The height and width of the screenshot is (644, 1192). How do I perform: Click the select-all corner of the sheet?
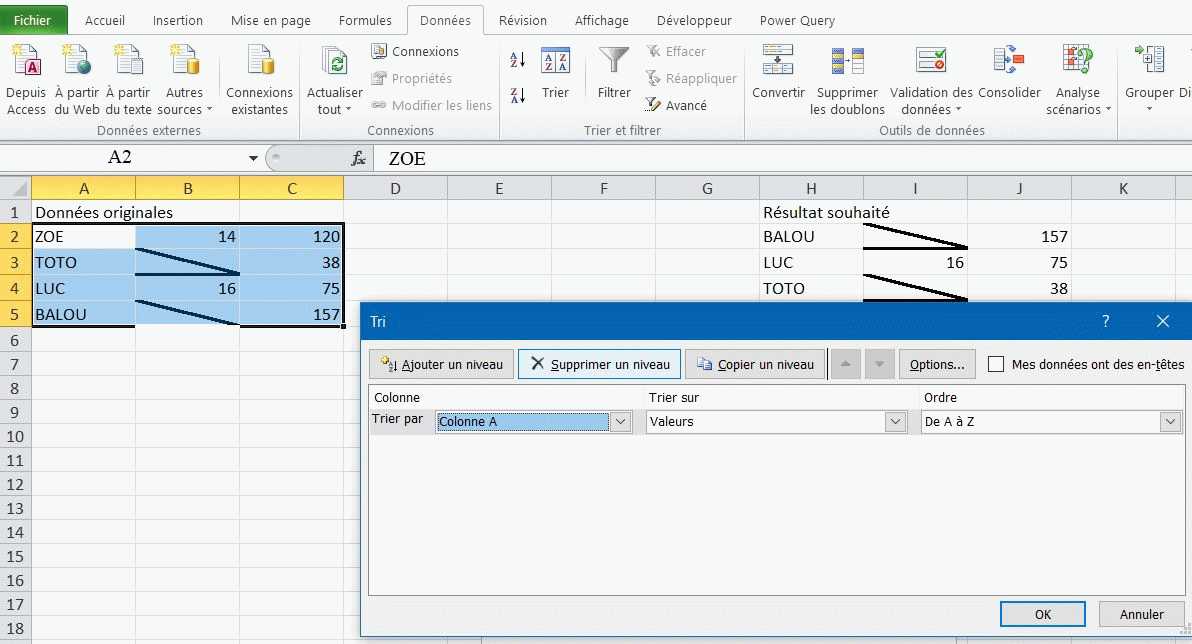pyautogui.click(x=15, y=188)
